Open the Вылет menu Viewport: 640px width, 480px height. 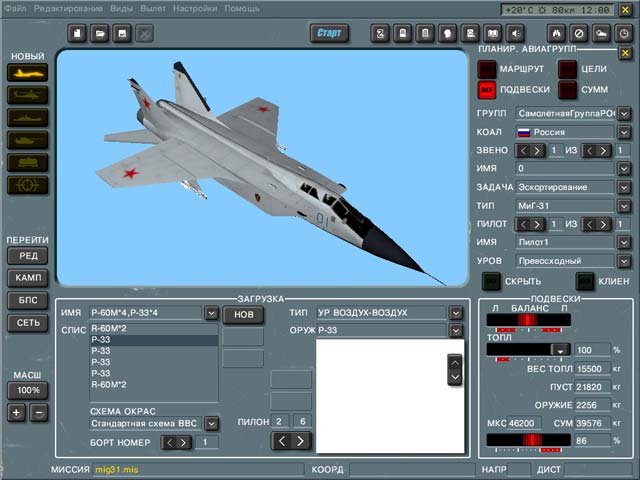pyautogui.click(x=153, y=9)
